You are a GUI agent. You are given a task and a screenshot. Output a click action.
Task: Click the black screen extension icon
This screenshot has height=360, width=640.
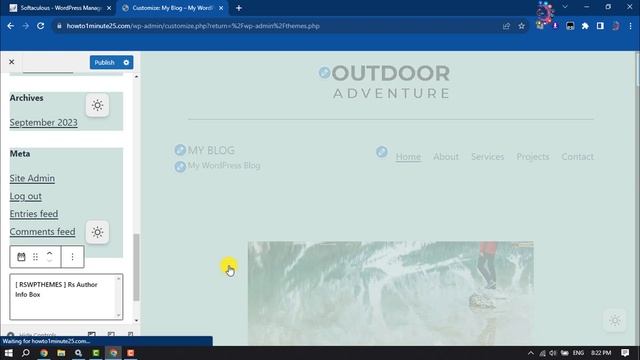570,26
